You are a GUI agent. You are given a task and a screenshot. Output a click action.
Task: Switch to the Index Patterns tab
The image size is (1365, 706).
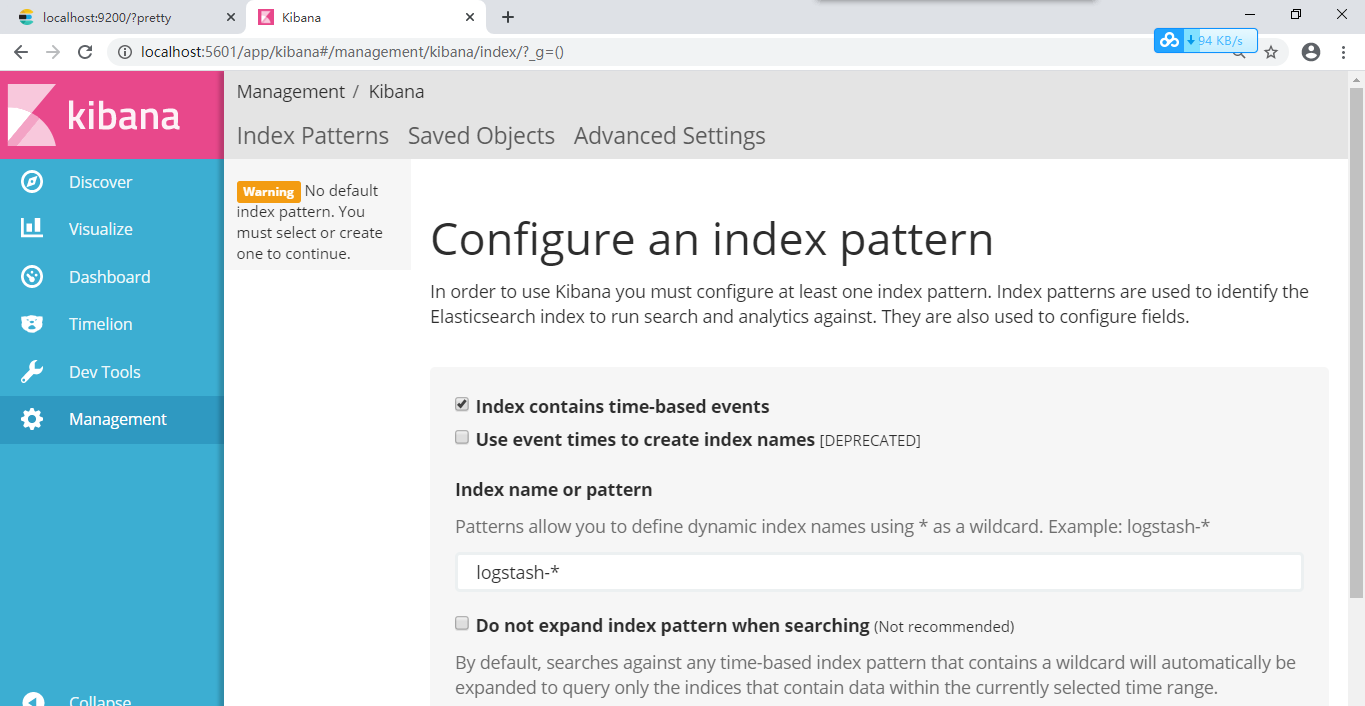313,136
